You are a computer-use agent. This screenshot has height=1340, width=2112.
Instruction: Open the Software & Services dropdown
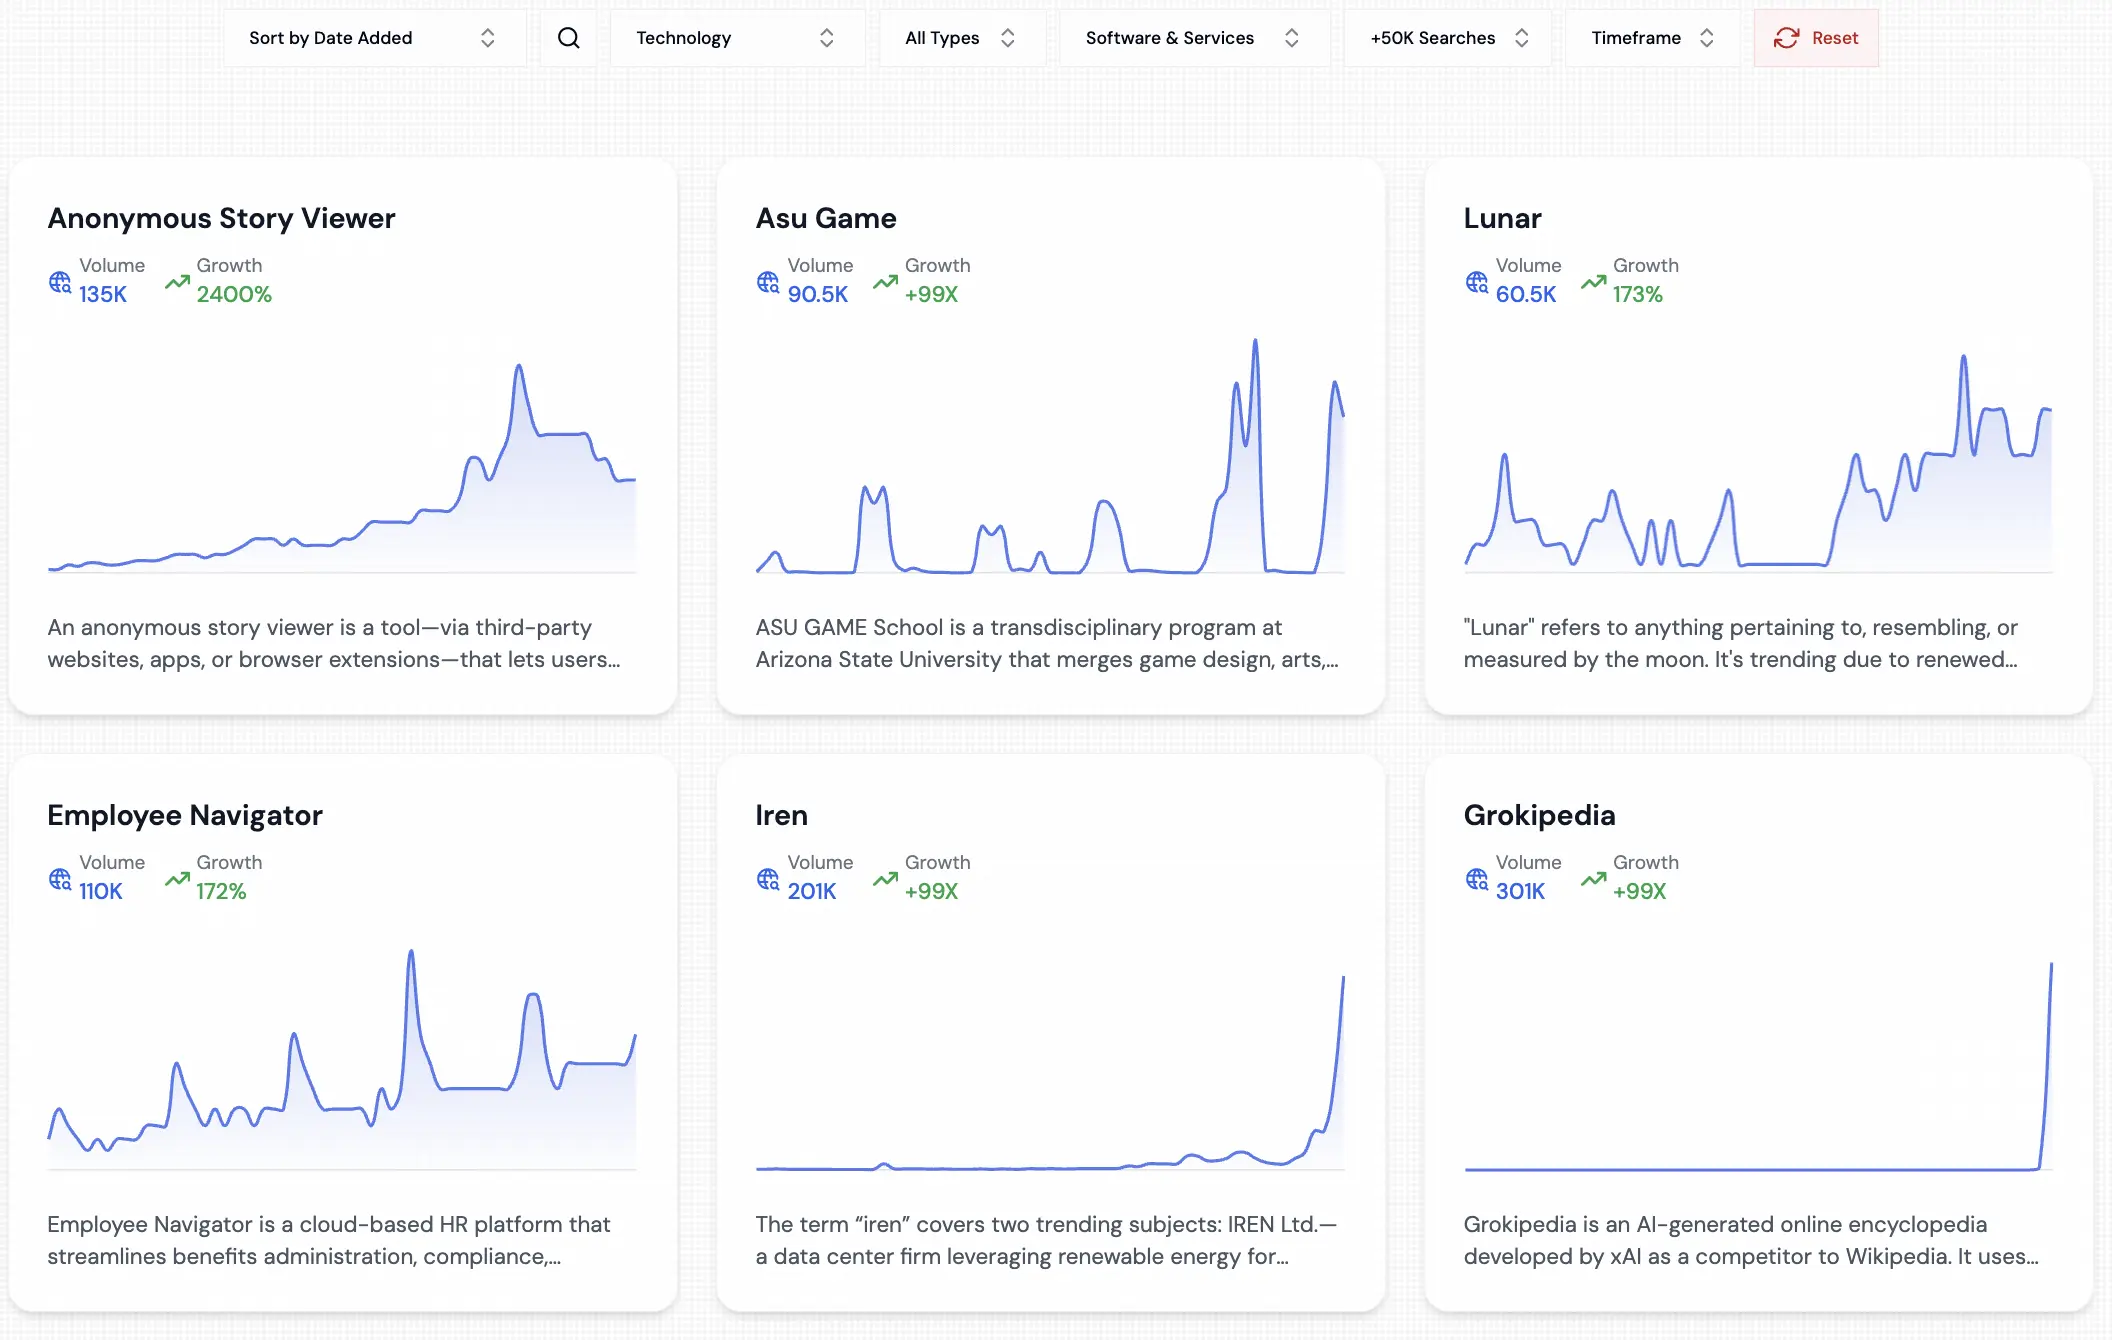coord(1192,38)
